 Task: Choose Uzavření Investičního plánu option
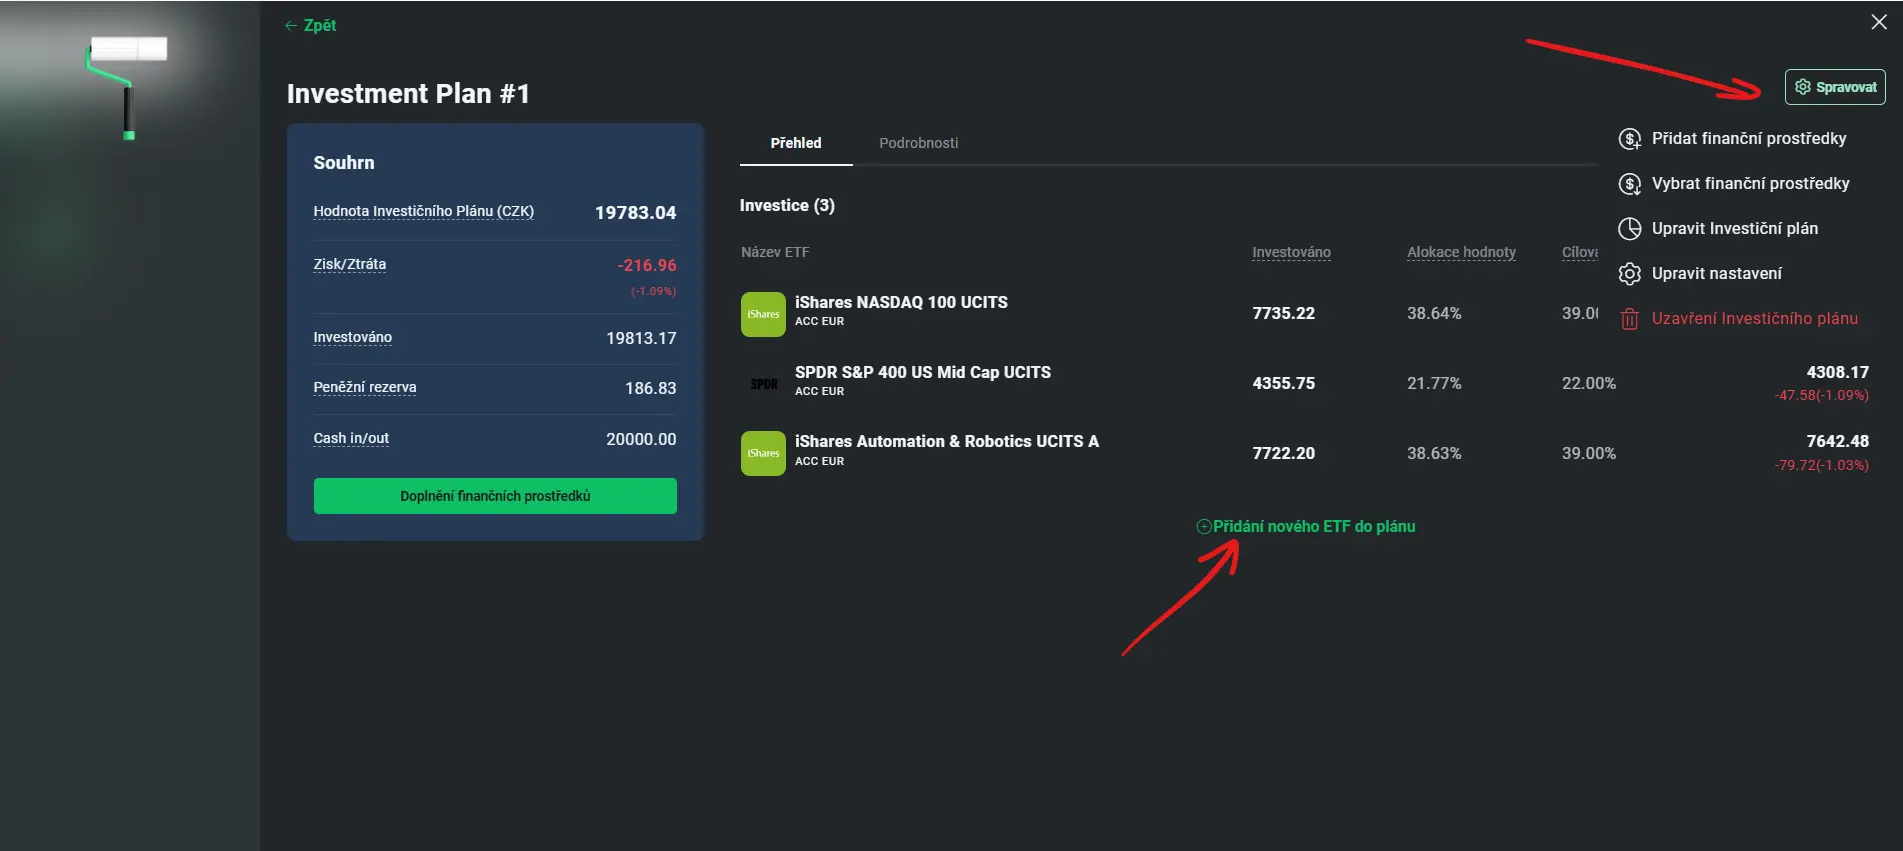tap(1755, 318)
